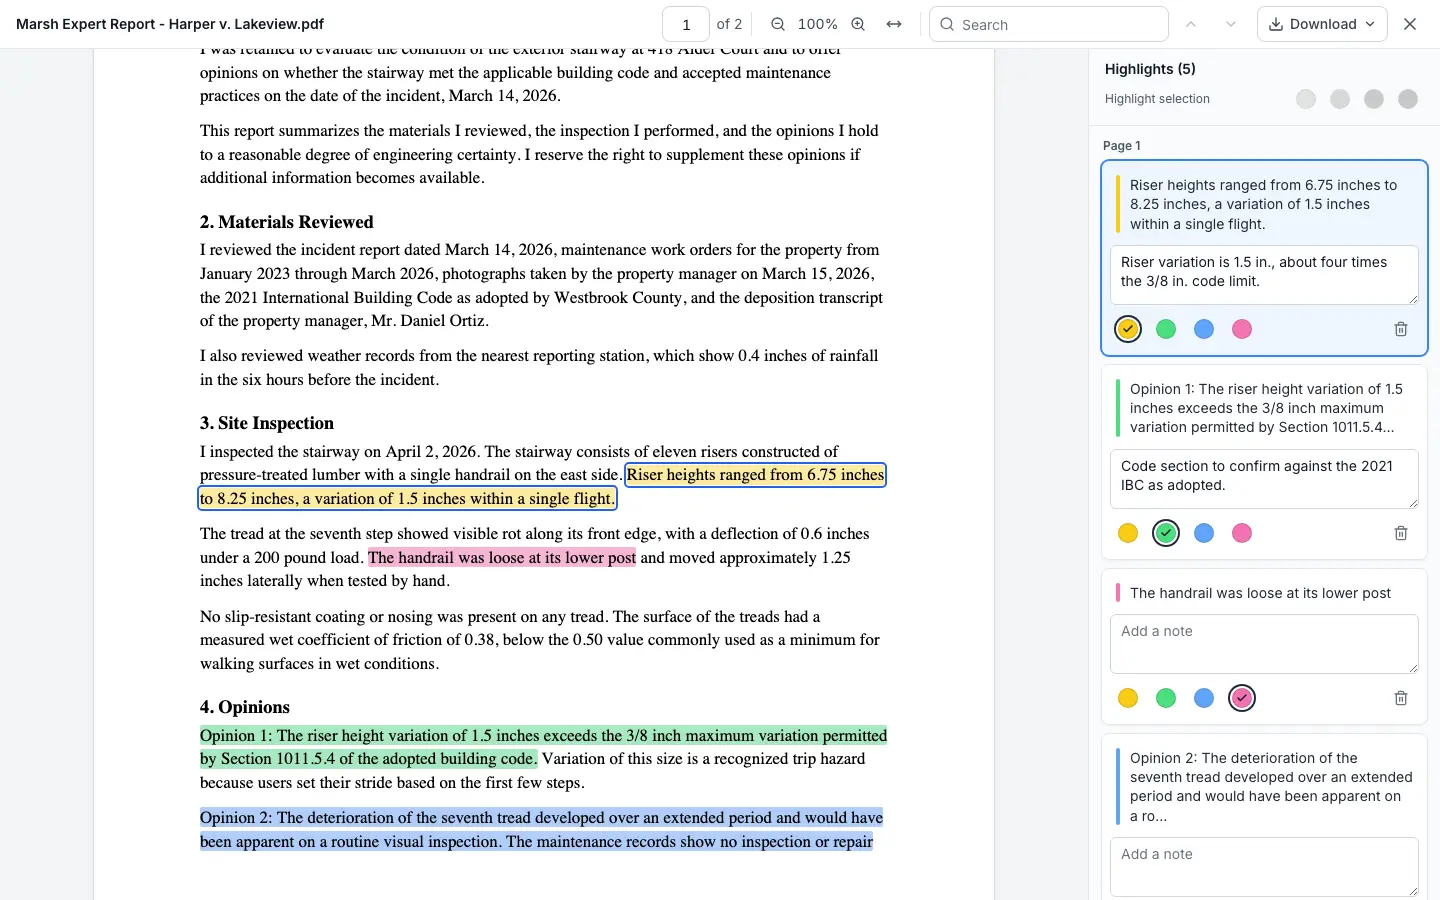Click last Highlight selection color dot

(1408, 99)
